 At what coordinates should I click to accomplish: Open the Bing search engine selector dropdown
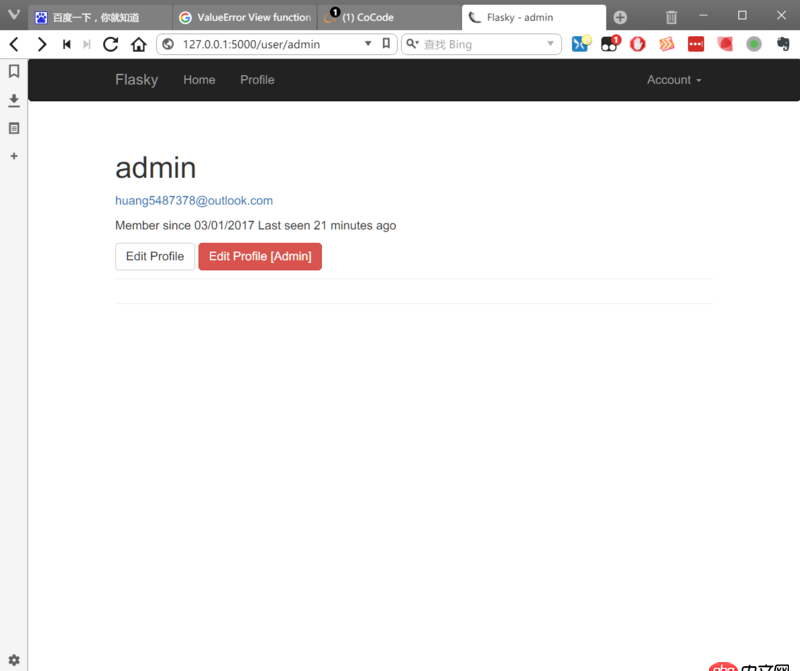point(553,44)
